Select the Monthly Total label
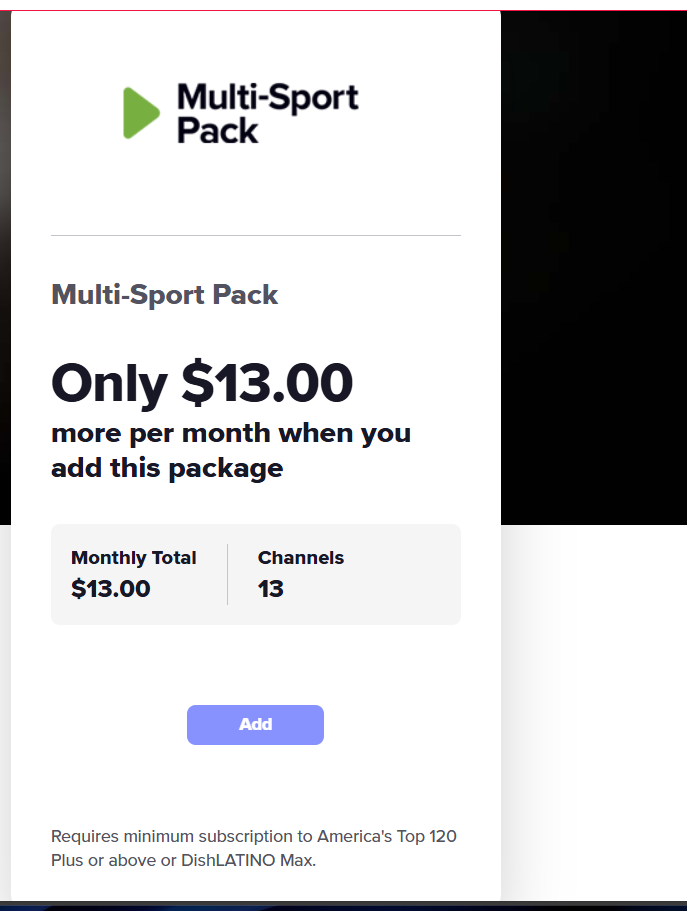687x911 pixels. point(134,558)
